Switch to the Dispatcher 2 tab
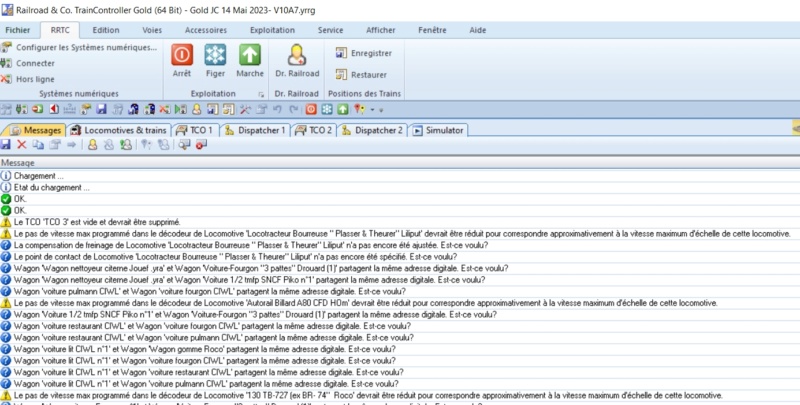 click(x=373, y=131)
